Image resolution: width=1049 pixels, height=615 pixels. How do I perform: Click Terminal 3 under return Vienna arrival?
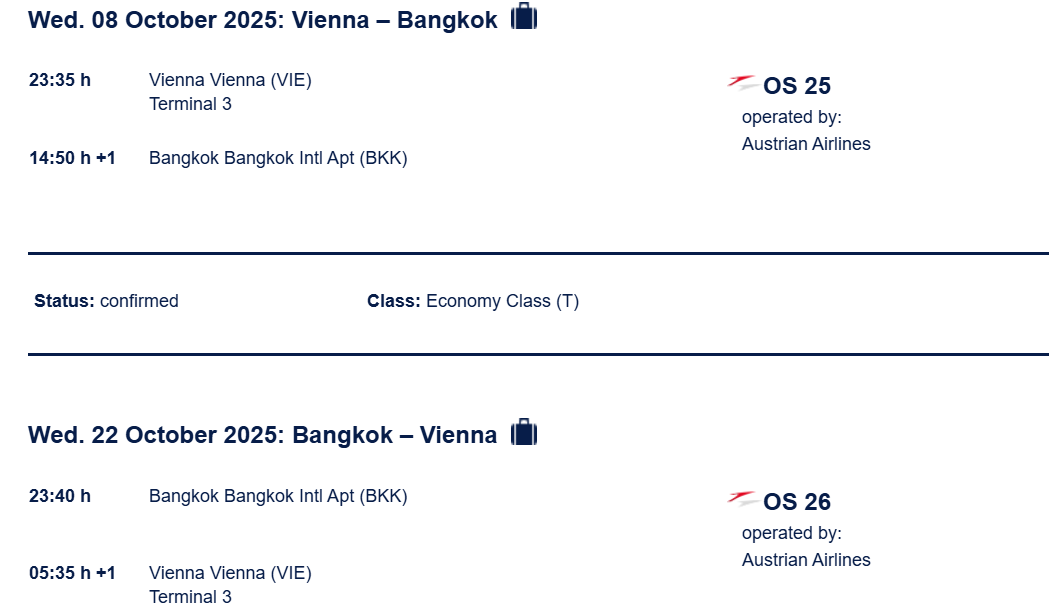click(190, 597)
